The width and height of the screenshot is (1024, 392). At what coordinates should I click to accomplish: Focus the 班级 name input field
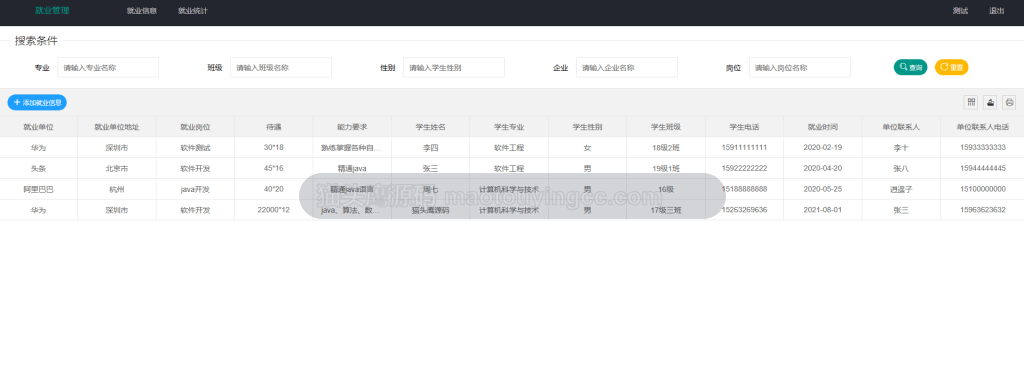tap(281, 67)
